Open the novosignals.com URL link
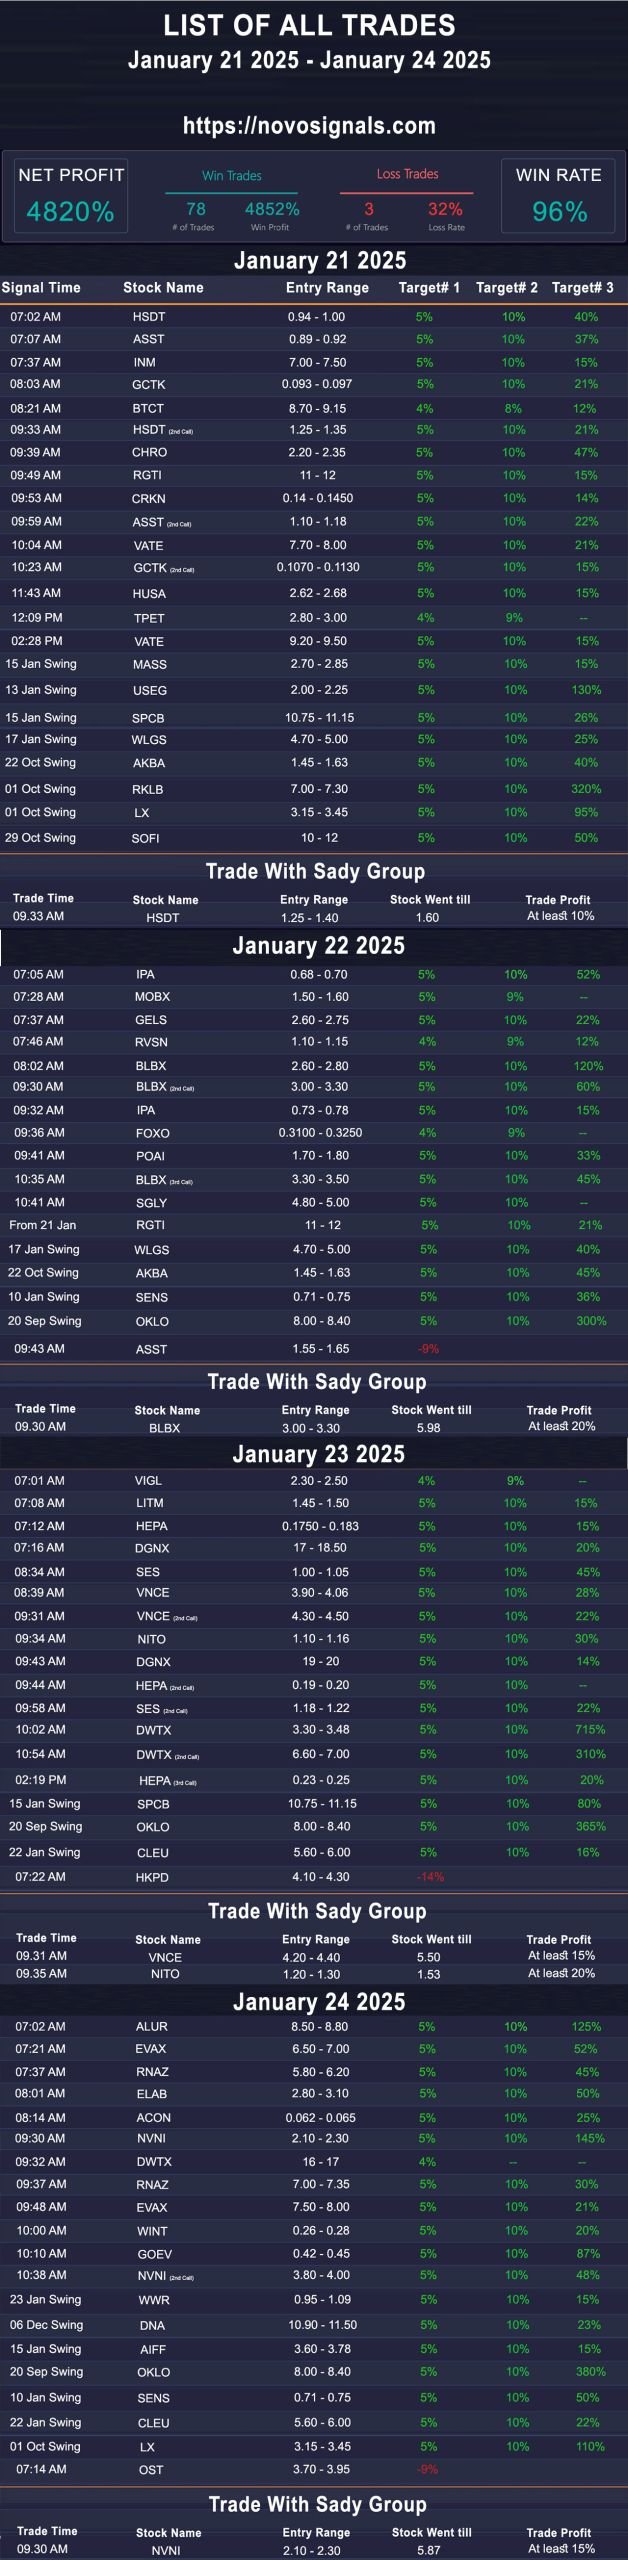The image size is (628, 2560). pos(309,126)
